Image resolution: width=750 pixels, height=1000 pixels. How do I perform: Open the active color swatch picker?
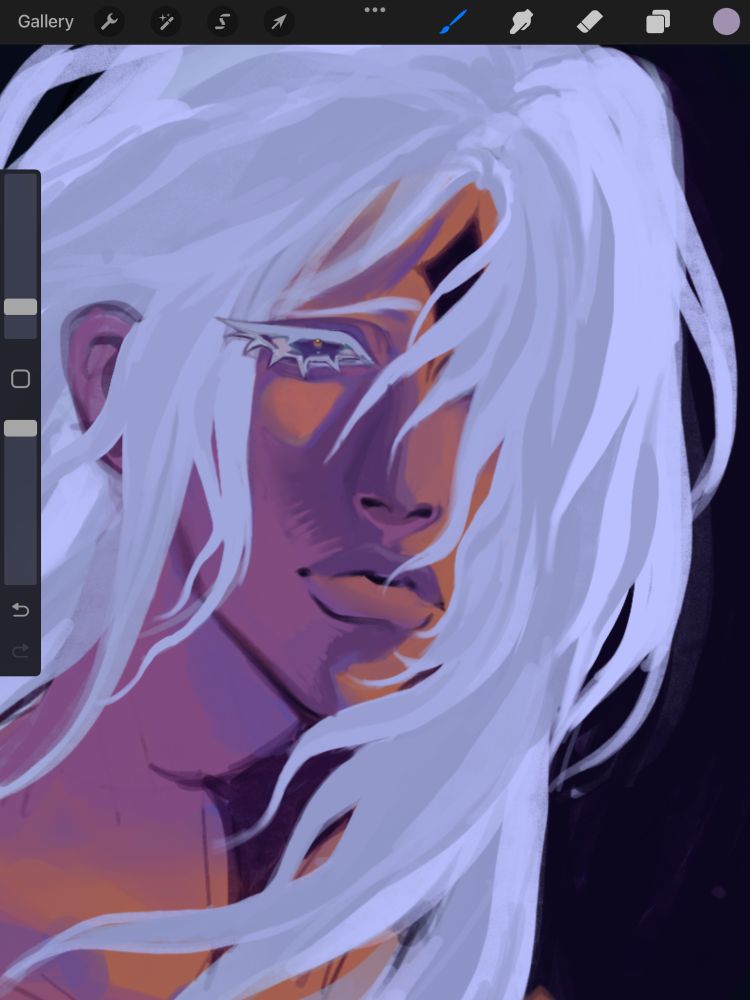[726, 22]
